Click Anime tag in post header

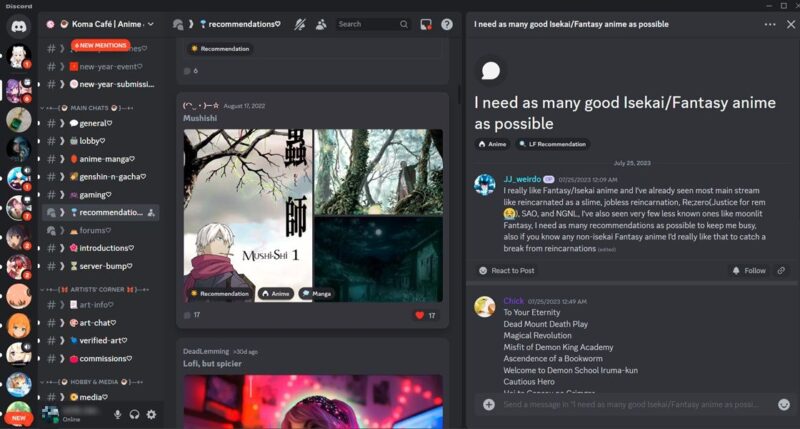point(492,144)
